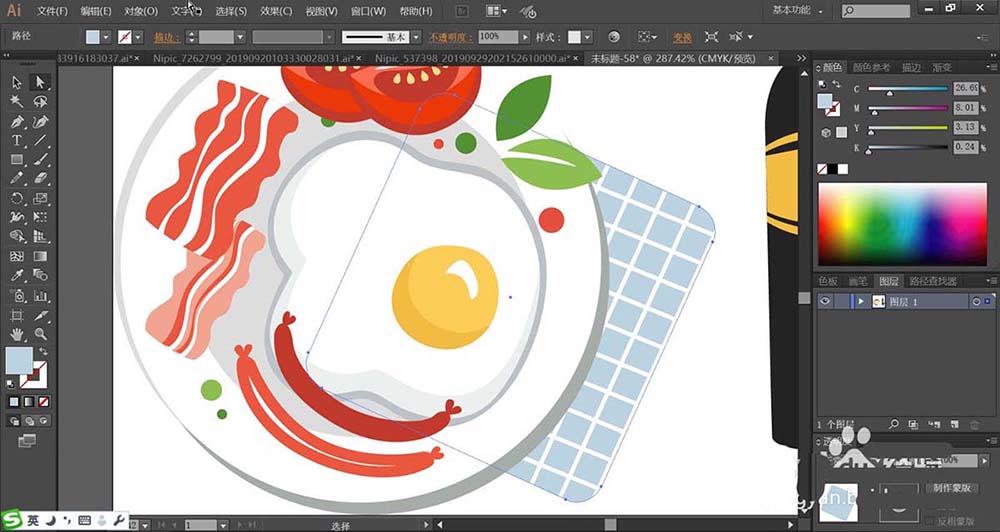This screenshot has width=1000, height=532.
Task: Select the Zoom tool in toolbox
Action: [x=40, y=333]
